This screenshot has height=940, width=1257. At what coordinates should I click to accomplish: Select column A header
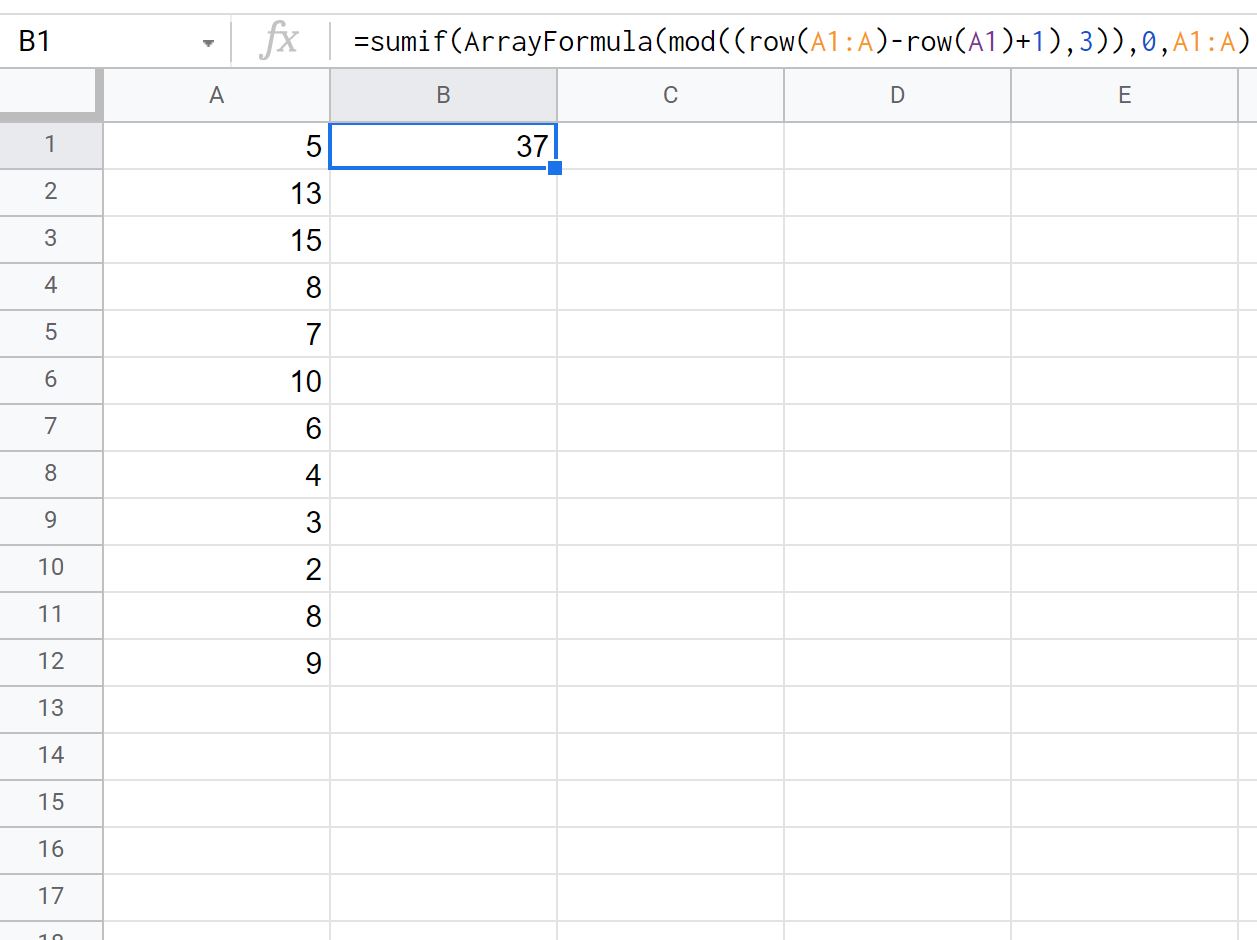tap(216, 96)
